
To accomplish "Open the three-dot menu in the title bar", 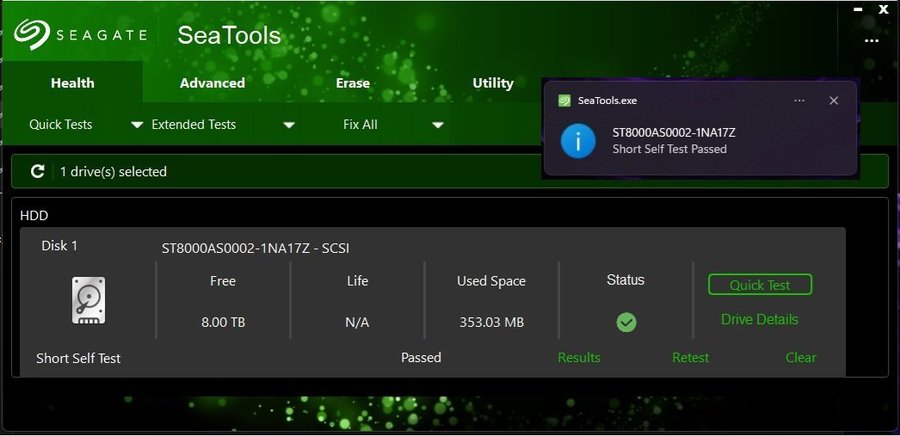I will (872, 41).
